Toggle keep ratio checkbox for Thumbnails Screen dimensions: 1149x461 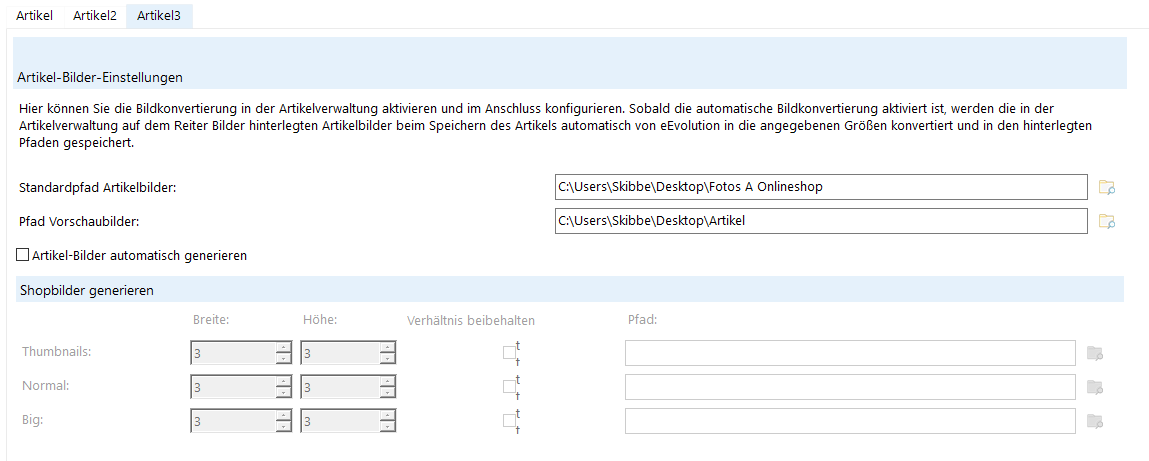click(509, 353)
